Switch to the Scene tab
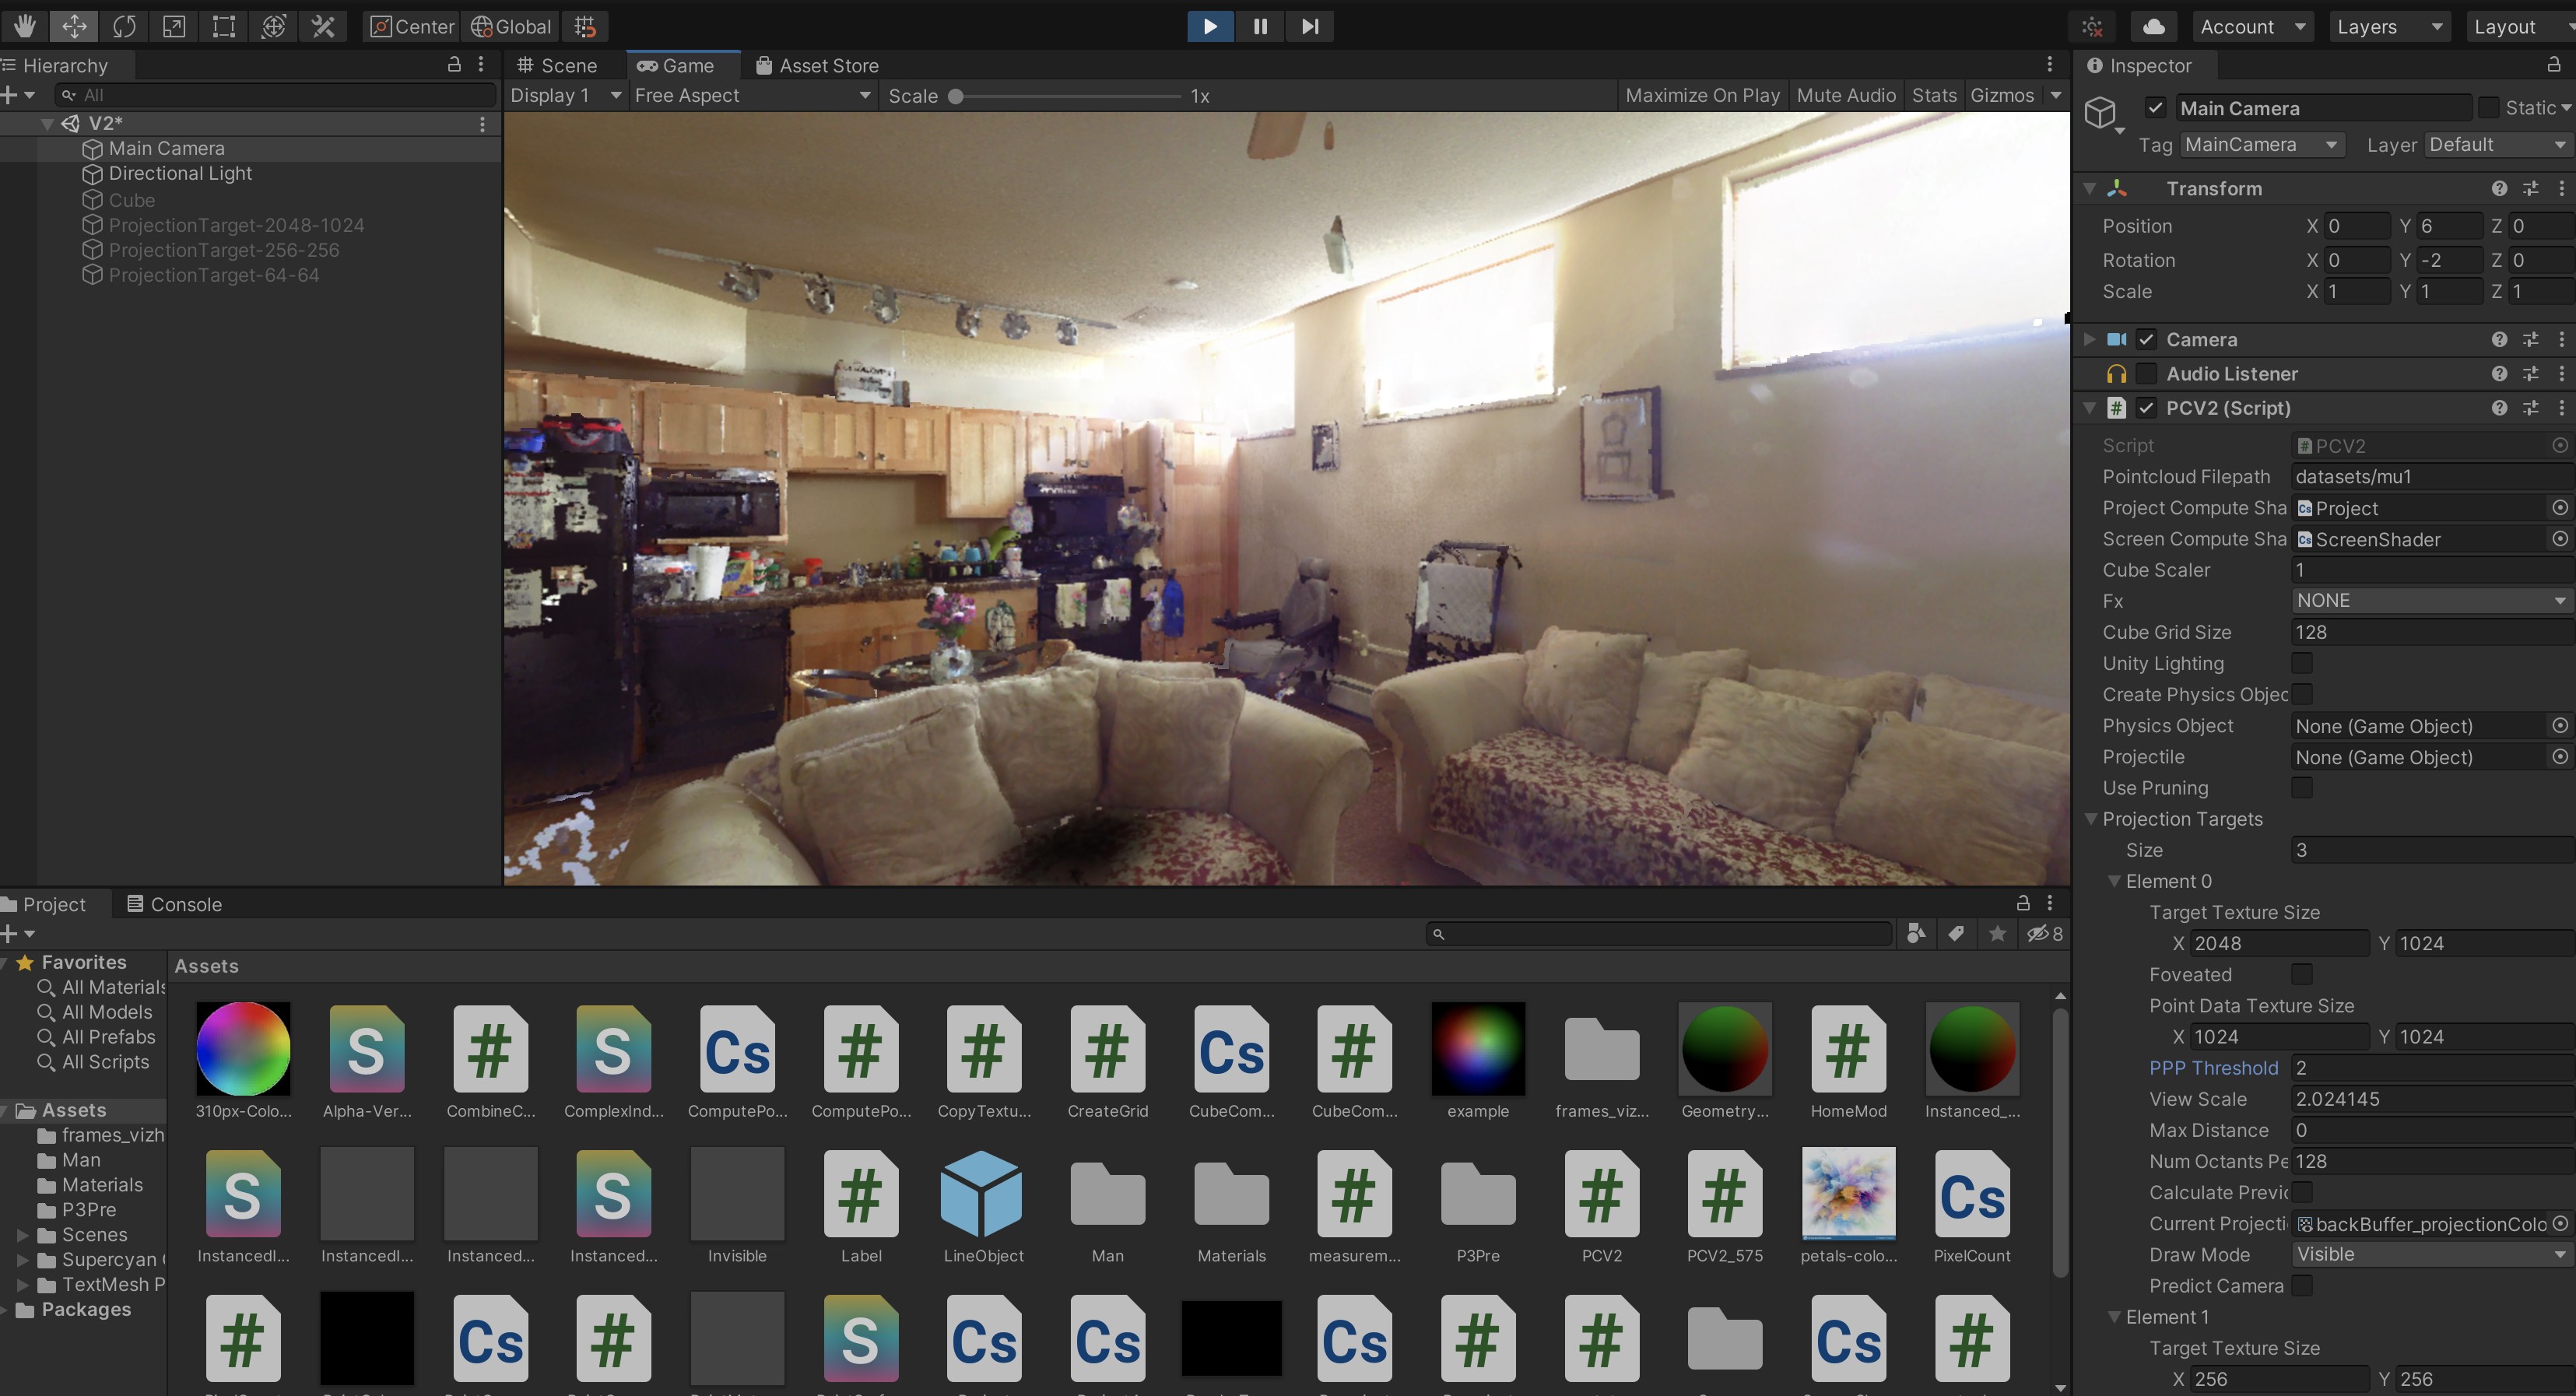2576x1396 pixels. click(x=557, y=65)
